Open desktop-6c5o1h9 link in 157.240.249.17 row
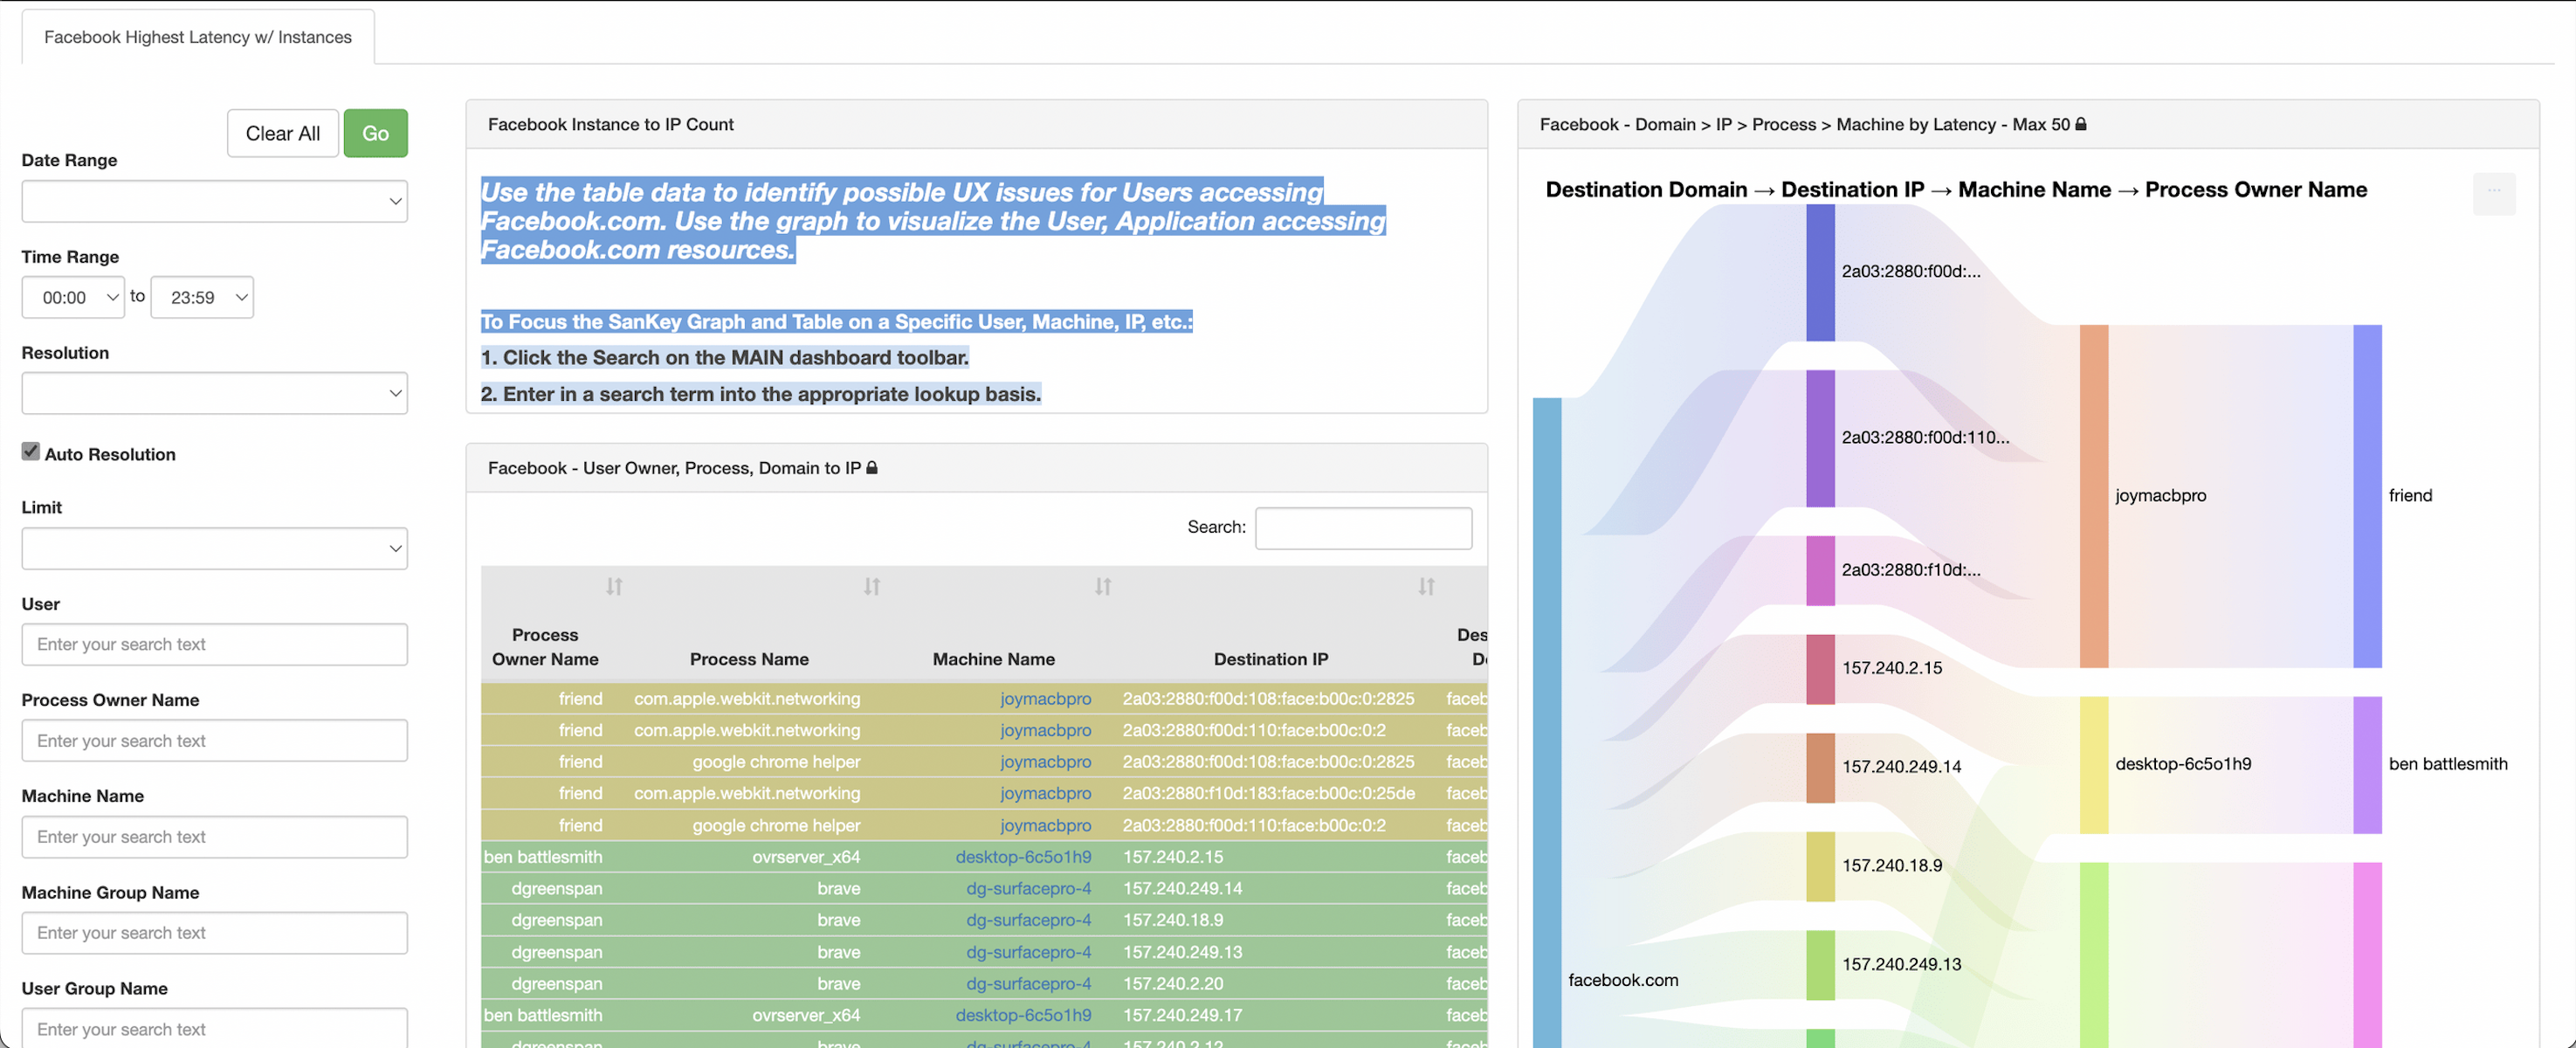This screenshot has width=2576, height=1048. coord(1023,1015)
